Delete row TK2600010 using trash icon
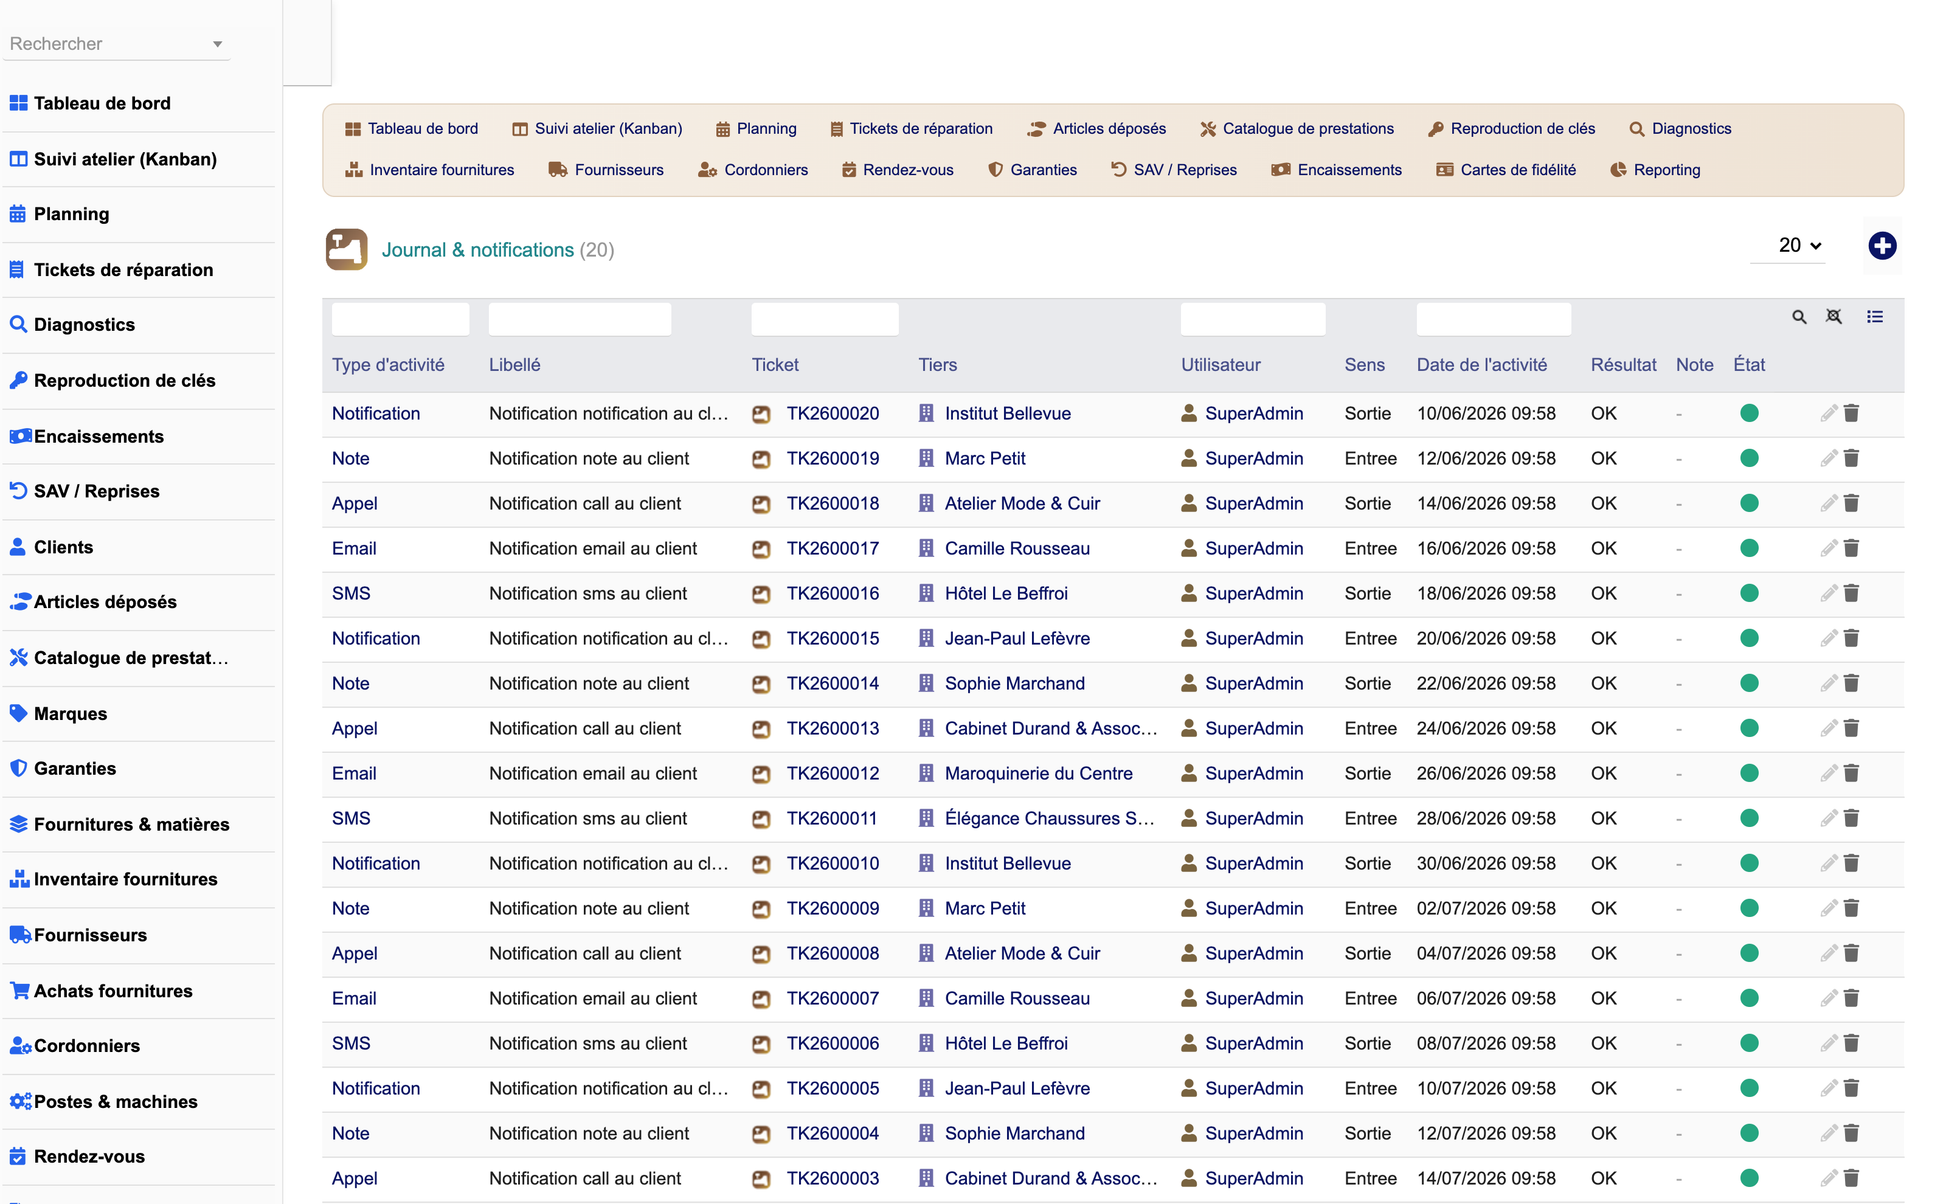The height and width of the screenshot is (1204, 1946). (1852, 863)
